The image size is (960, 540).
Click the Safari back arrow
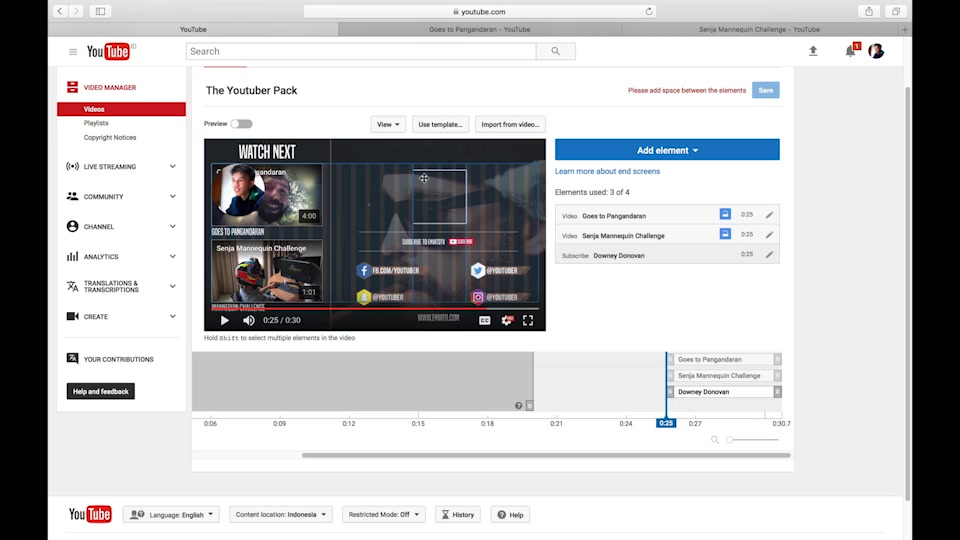pos(60,11)
